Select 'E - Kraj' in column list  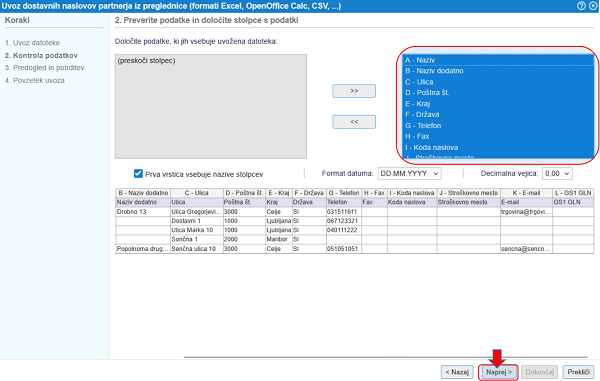tap(498, 104)
